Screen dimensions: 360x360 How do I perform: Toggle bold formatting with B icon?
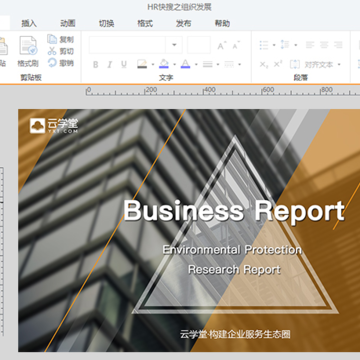[95, 64]
